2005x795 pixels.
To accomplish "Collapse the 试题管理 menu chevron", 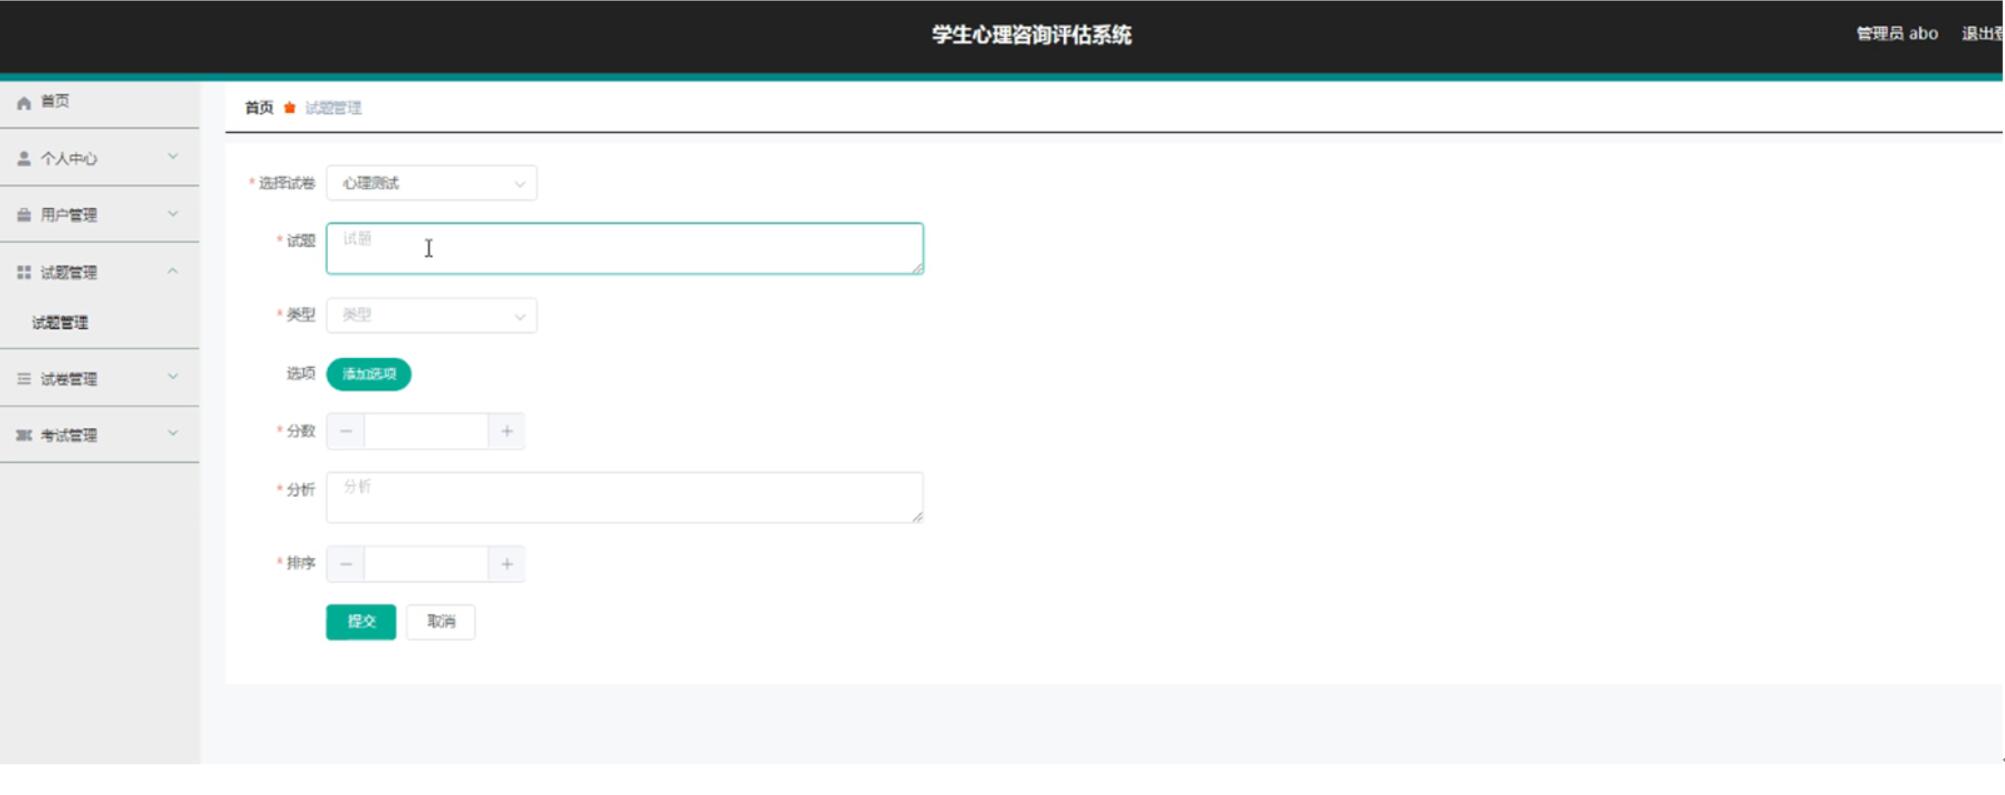I will [173, 271].
